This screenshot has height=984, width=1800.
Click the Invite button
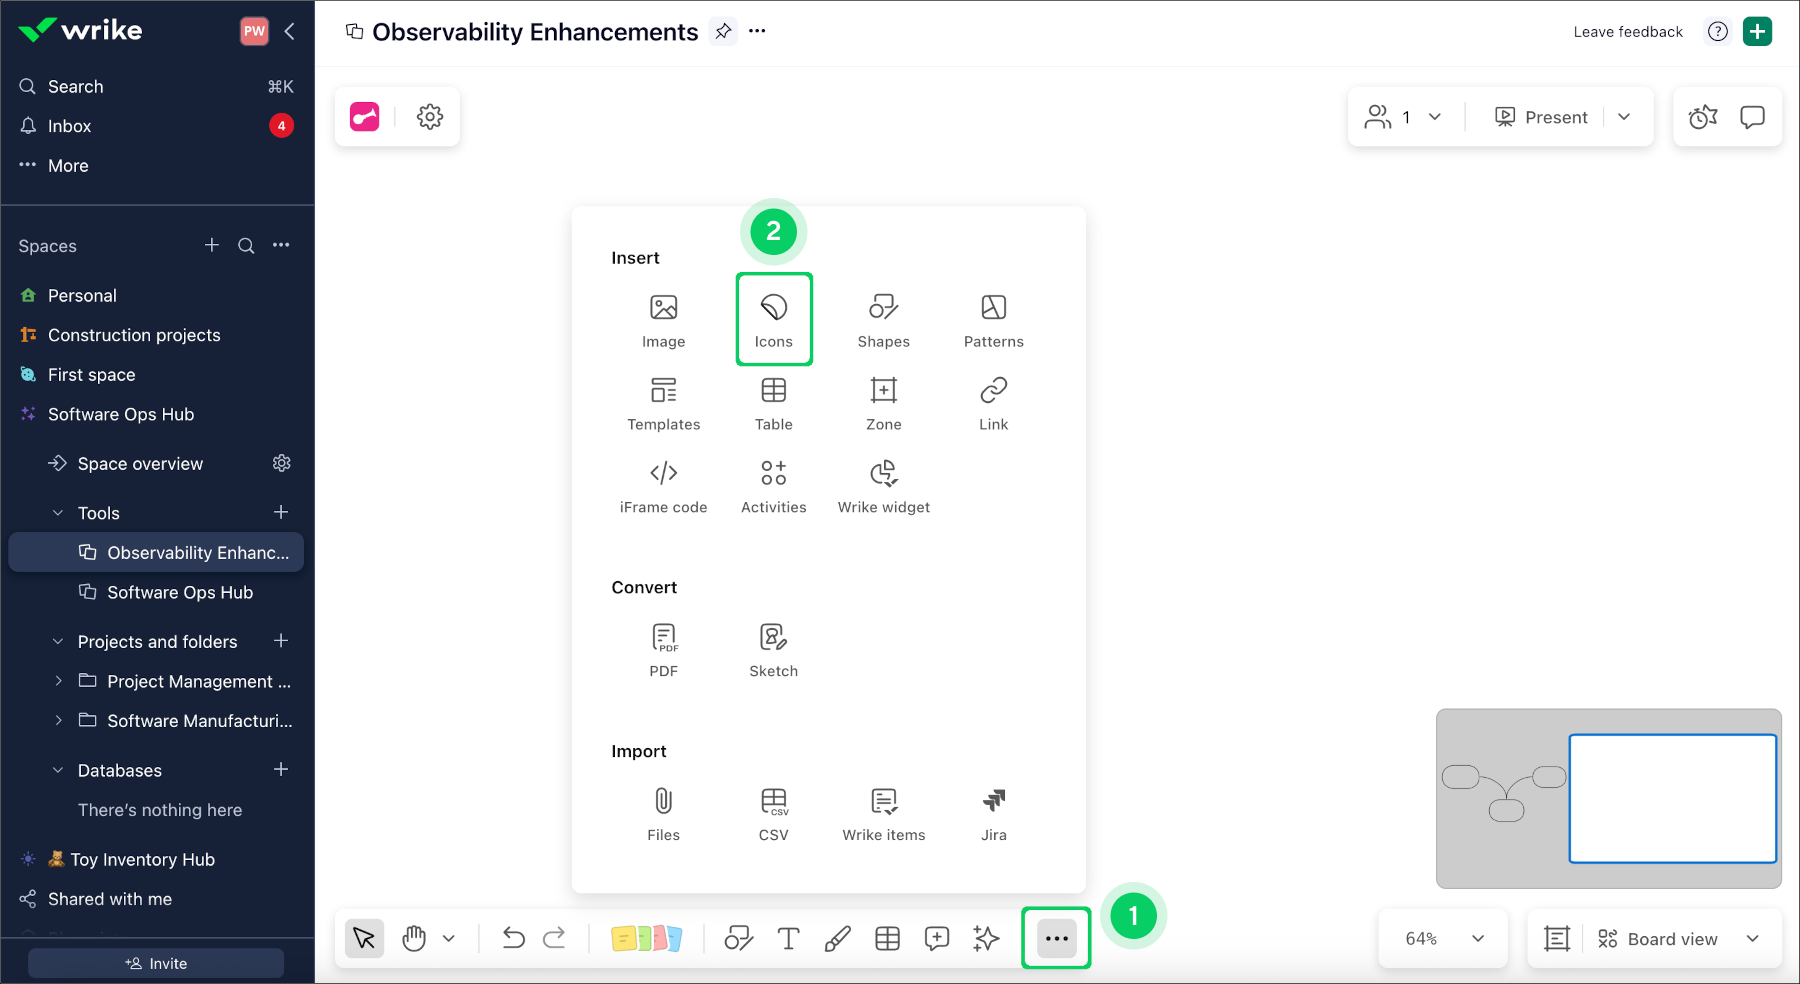coord(156,963)
